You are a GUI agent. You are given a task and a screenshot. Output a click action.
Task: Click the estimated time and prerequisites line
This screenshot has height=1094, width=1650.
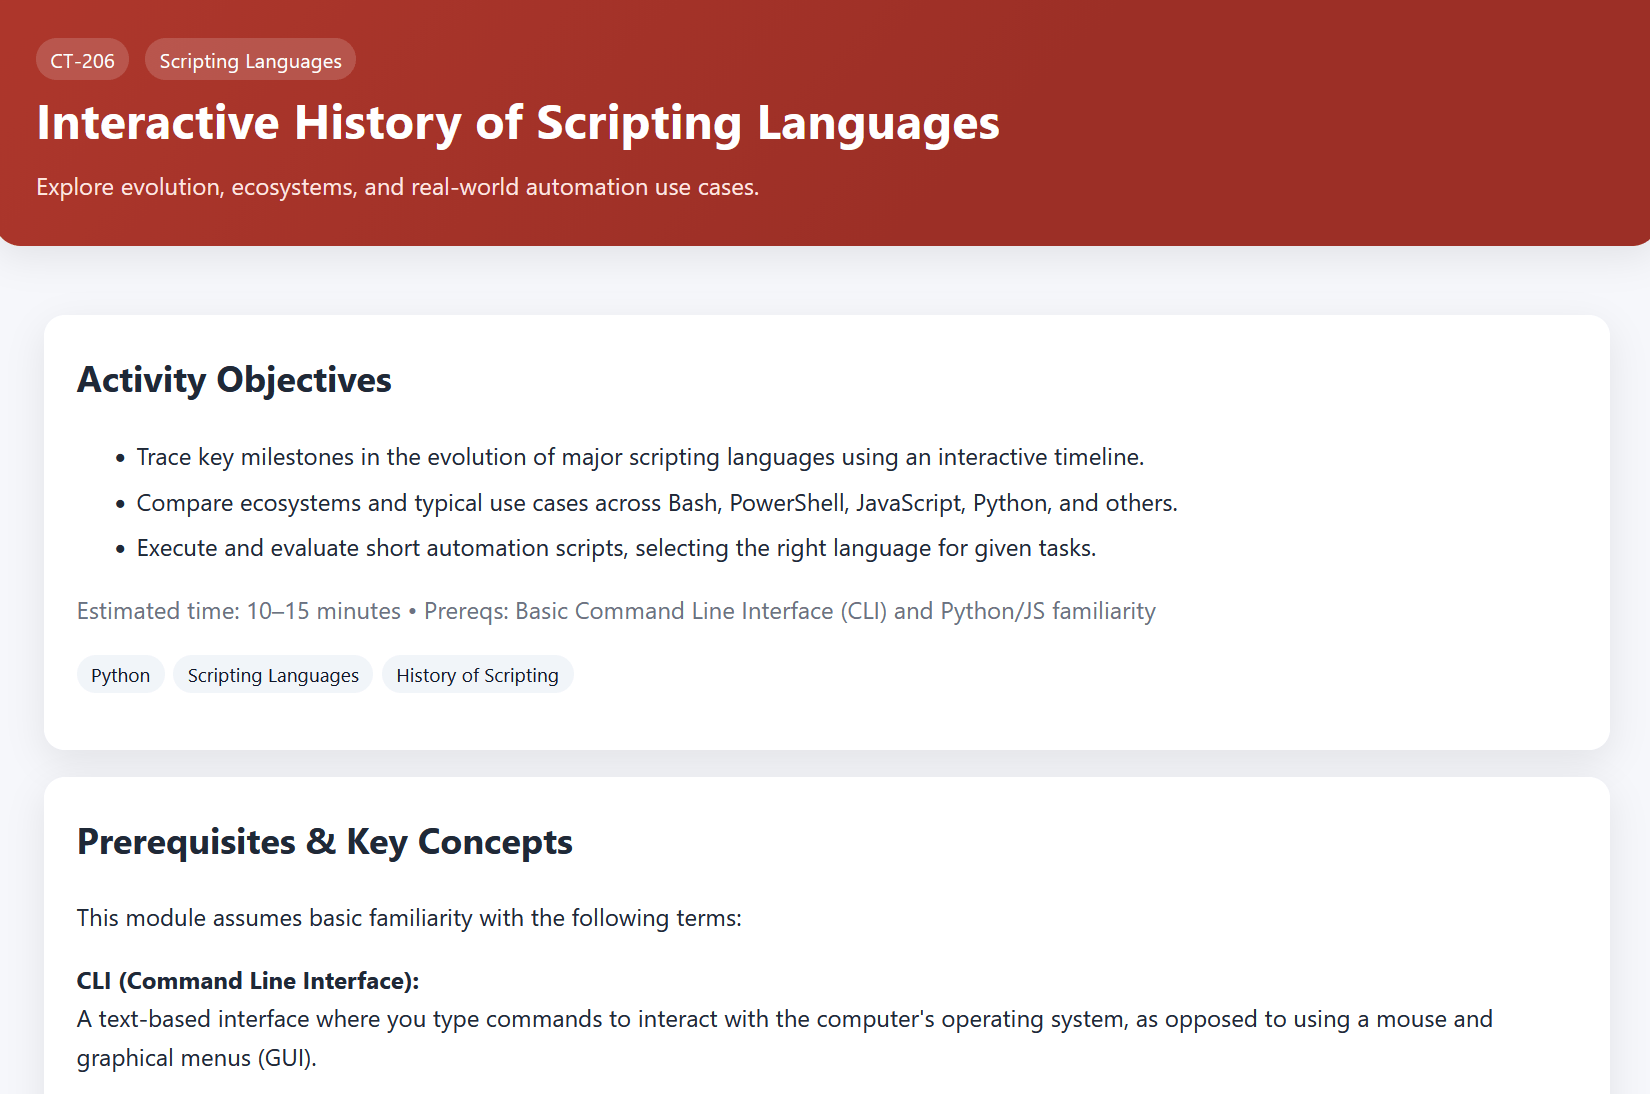(616, 610)
